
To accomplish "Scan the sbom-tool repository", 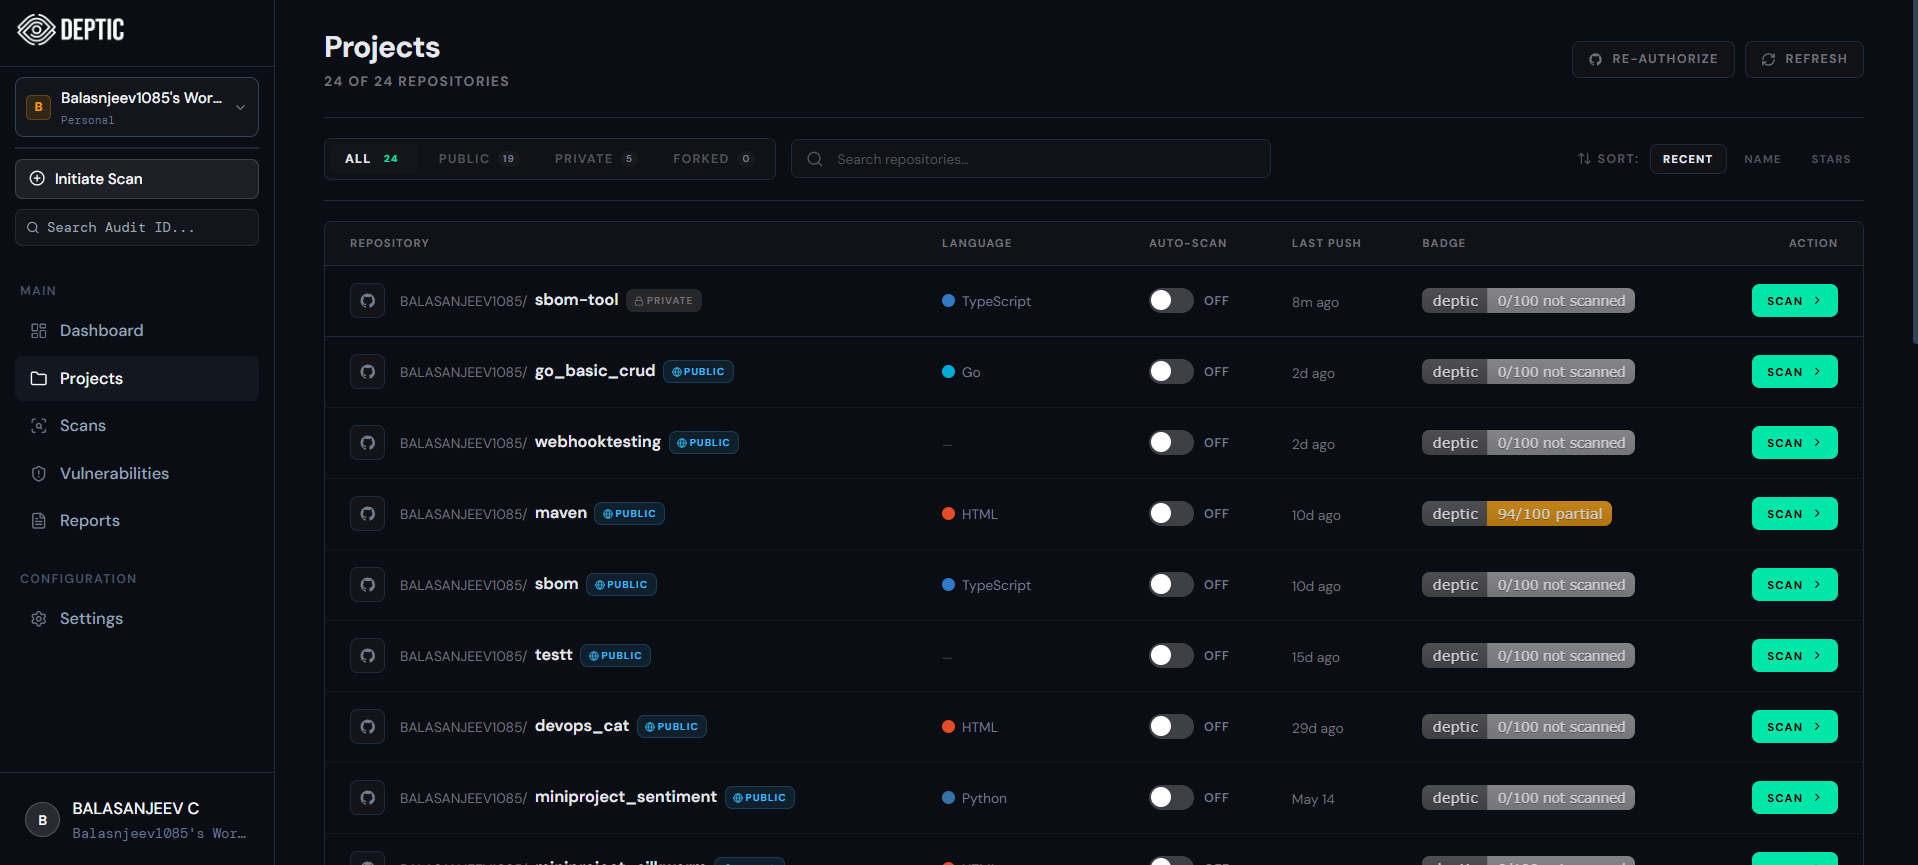I will [x=1794, y=301].
